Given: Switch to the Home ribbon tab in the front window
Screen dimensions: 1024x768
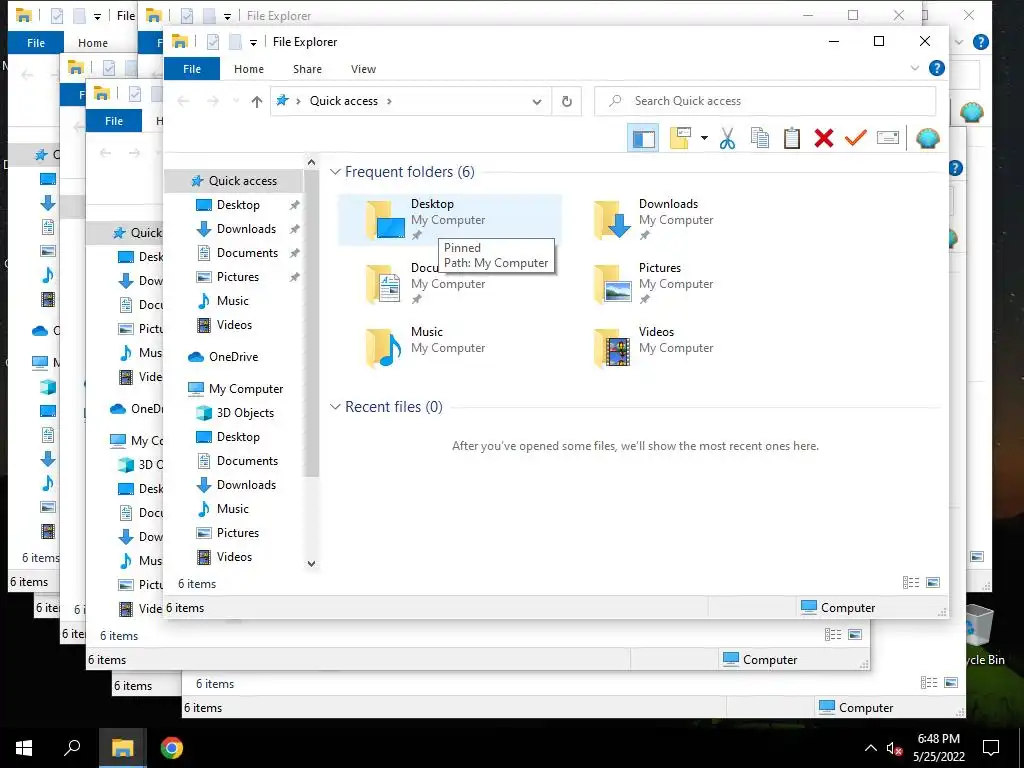Looking at the screenshot, I should (x=249, y=69).
